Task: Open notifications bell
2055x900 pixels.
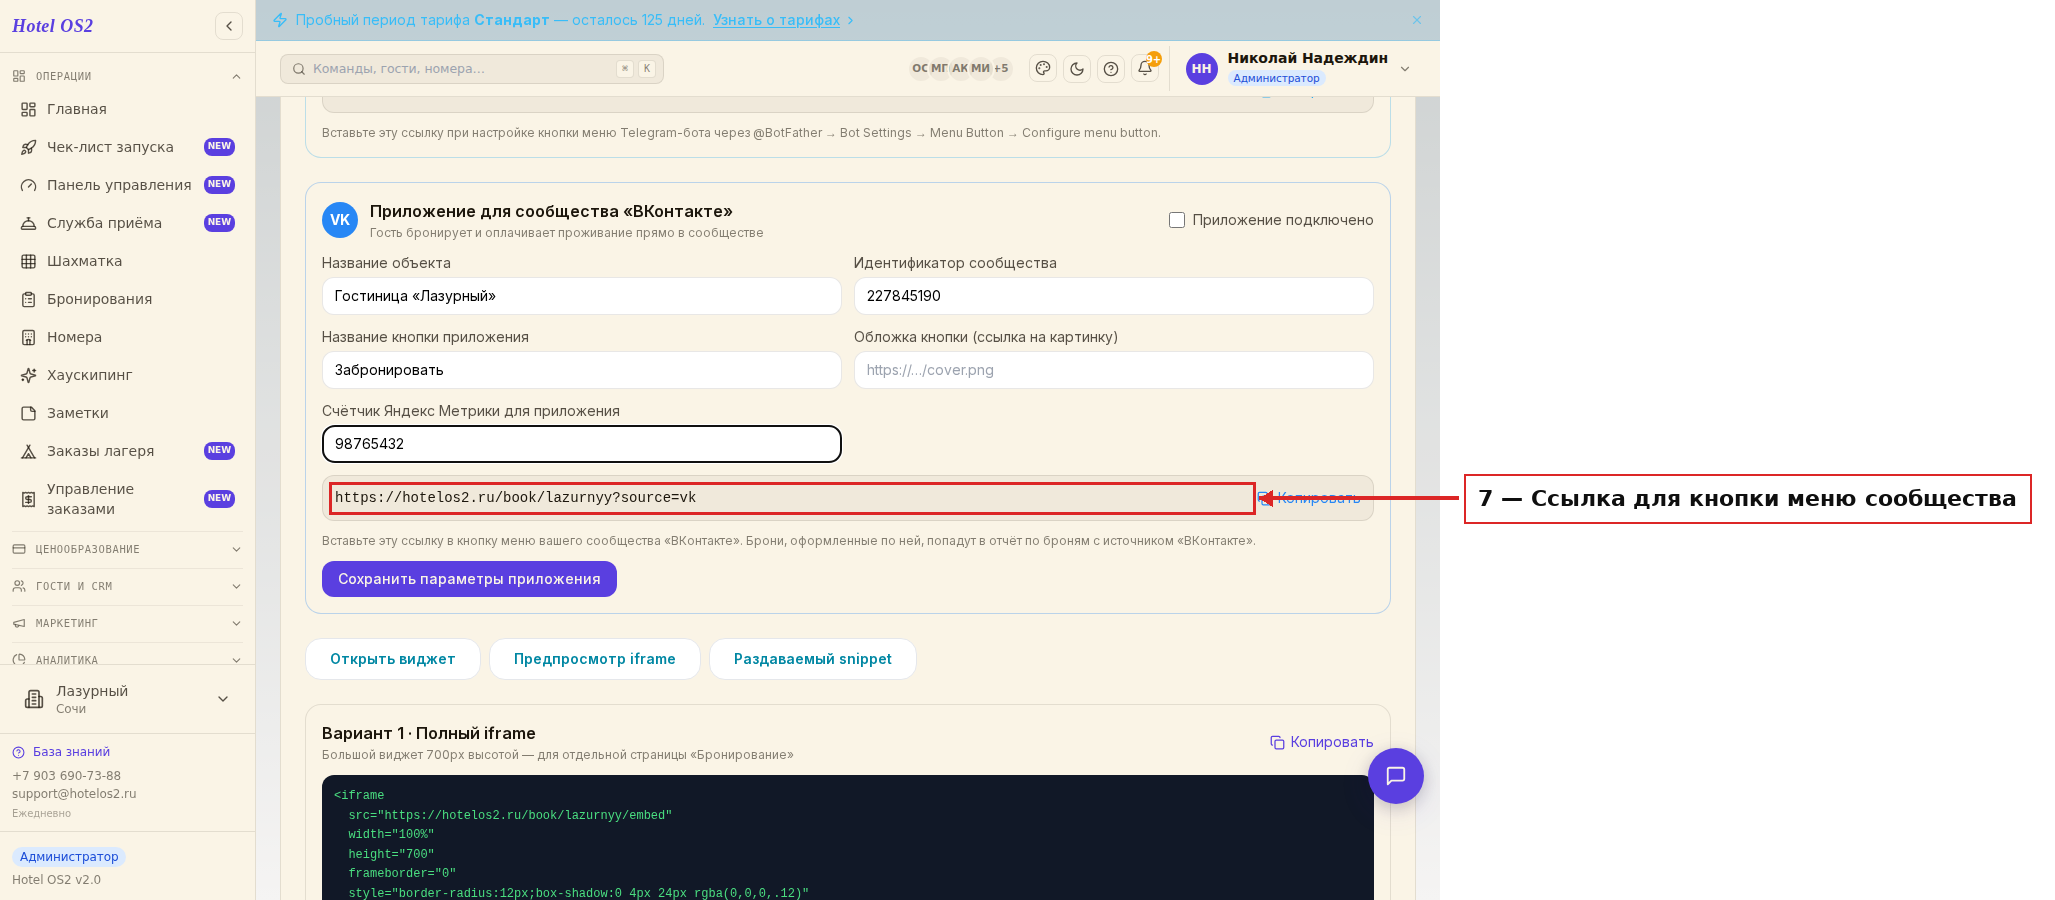Action: point(1145,69)
